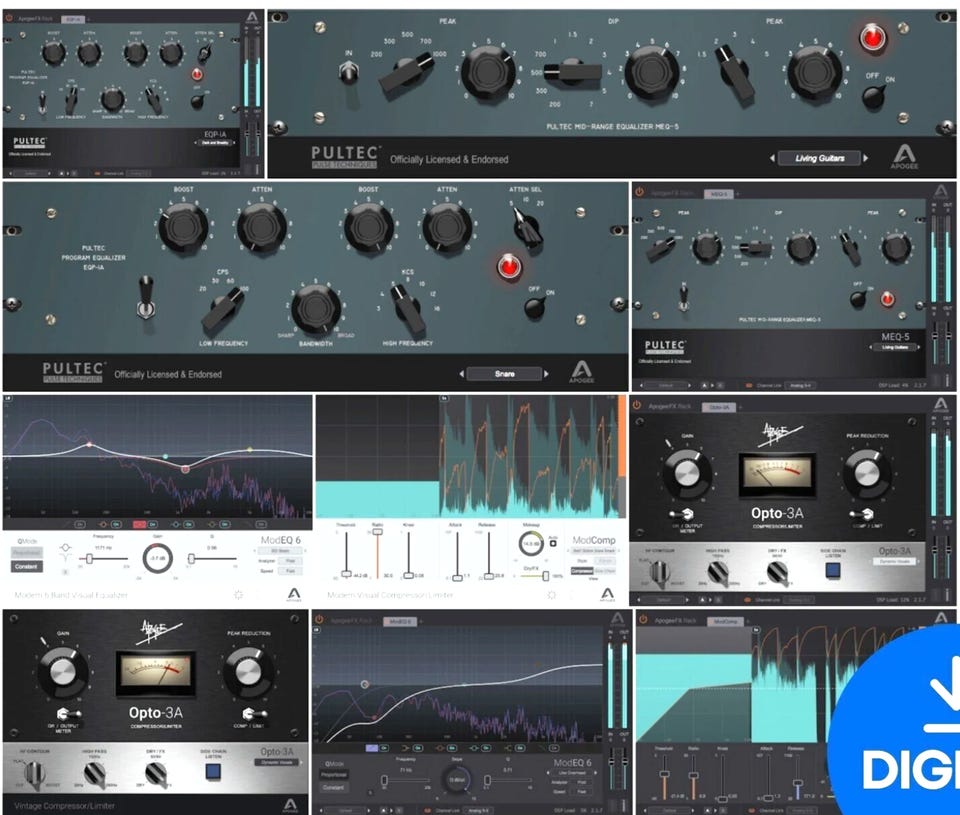Flip bypass toggle switch on large EQP-1A panel

click(x=145, y=299)
